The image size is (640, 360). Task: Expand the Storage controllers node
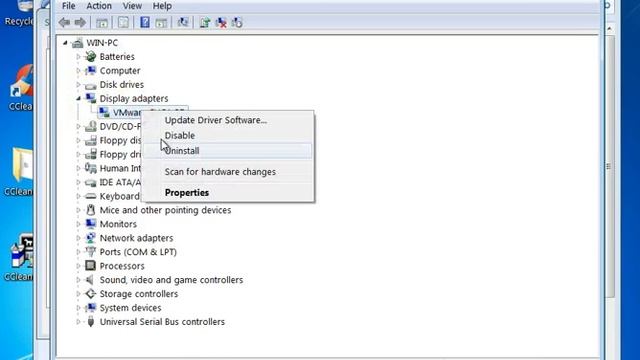click(x=78, y=293)
